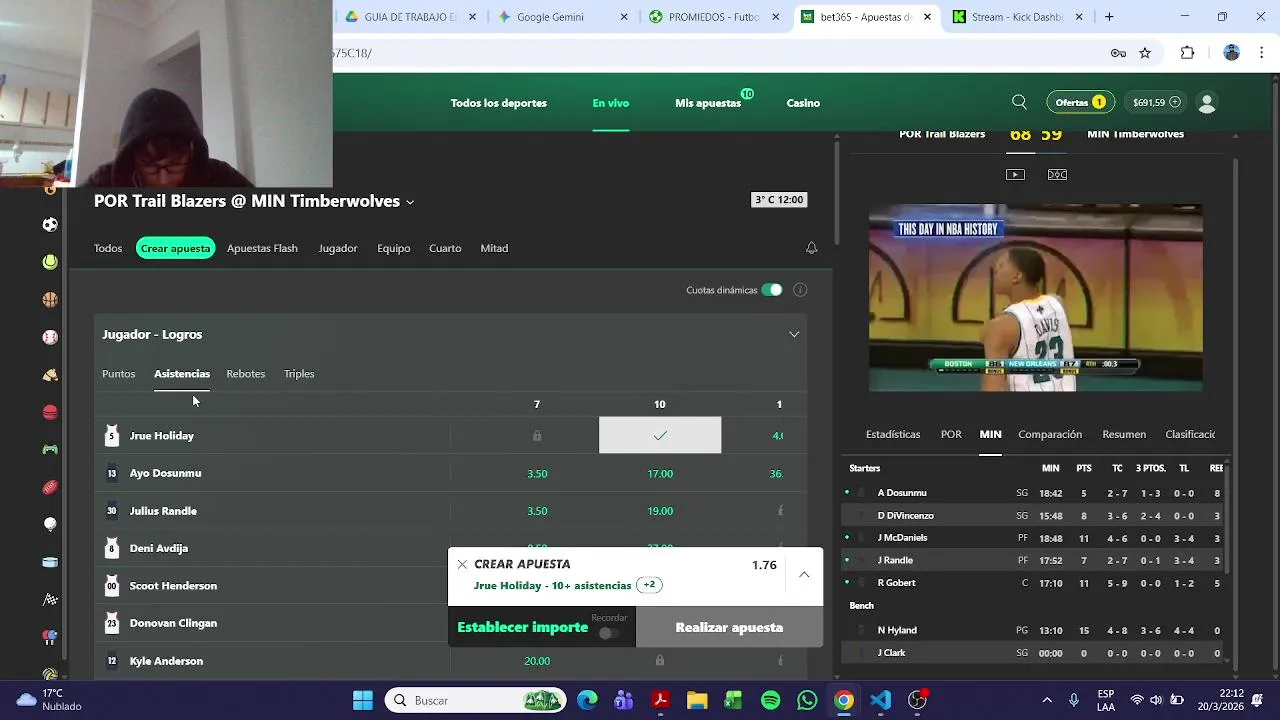Select Ayo Dosunmu 7 assists odds 3.50
Screen dimensions: 1280x720
point(537,474)
